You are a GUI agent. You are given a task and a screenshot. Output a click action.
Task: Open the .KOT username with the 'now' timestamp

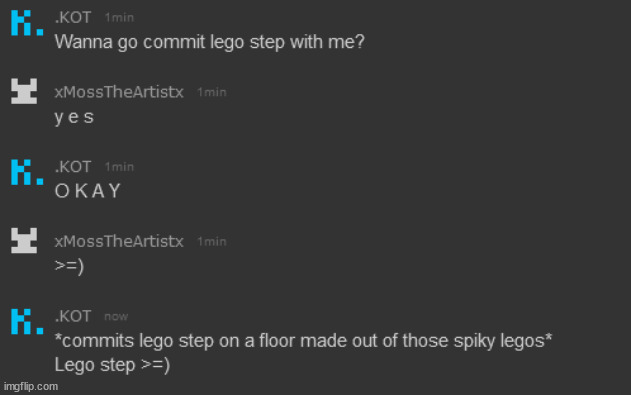tap(73, 316)
